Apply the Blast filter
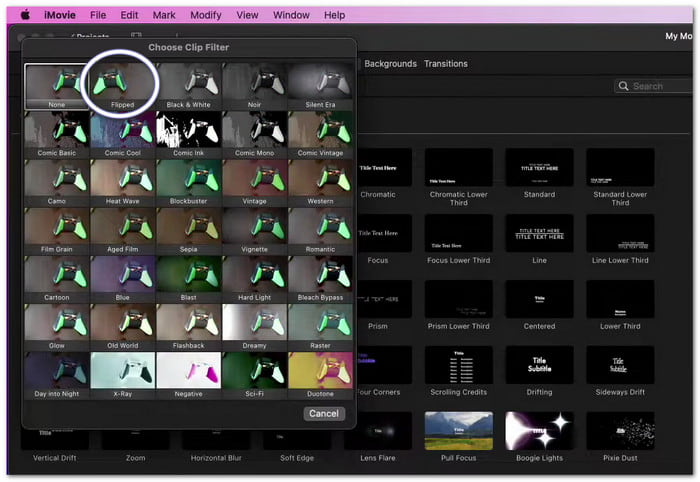This screenshot has width=700, height=482. click(x=188, y=279)
